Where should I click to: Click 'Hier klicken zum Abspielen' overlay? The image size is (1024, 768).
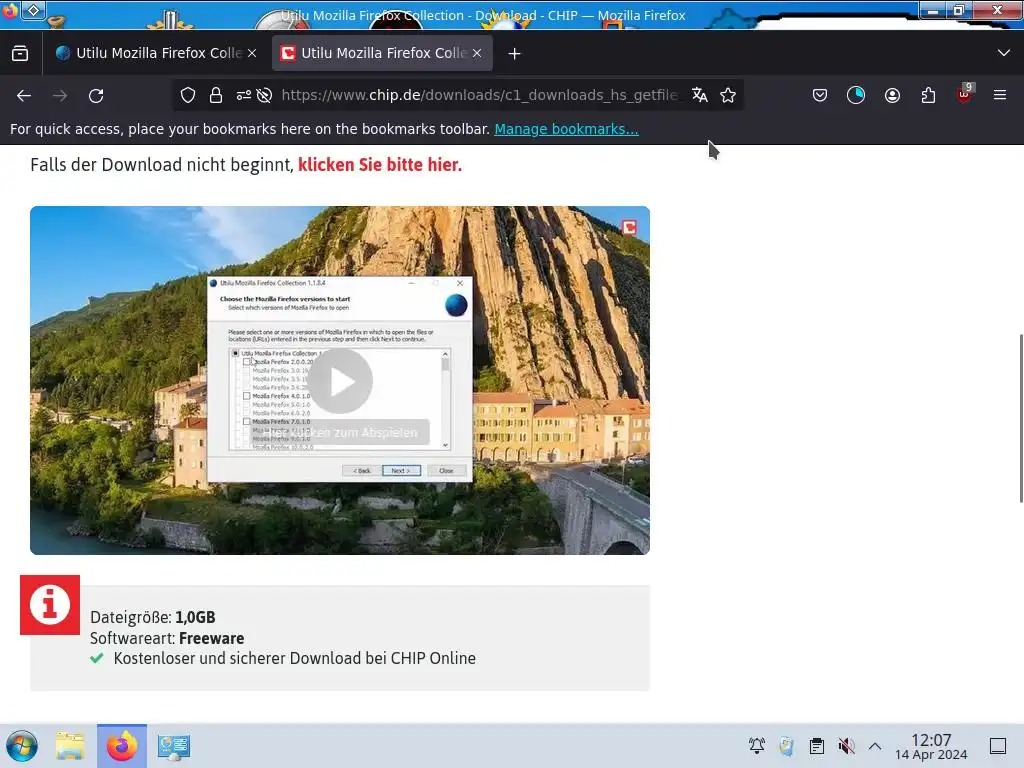[340, 432]
